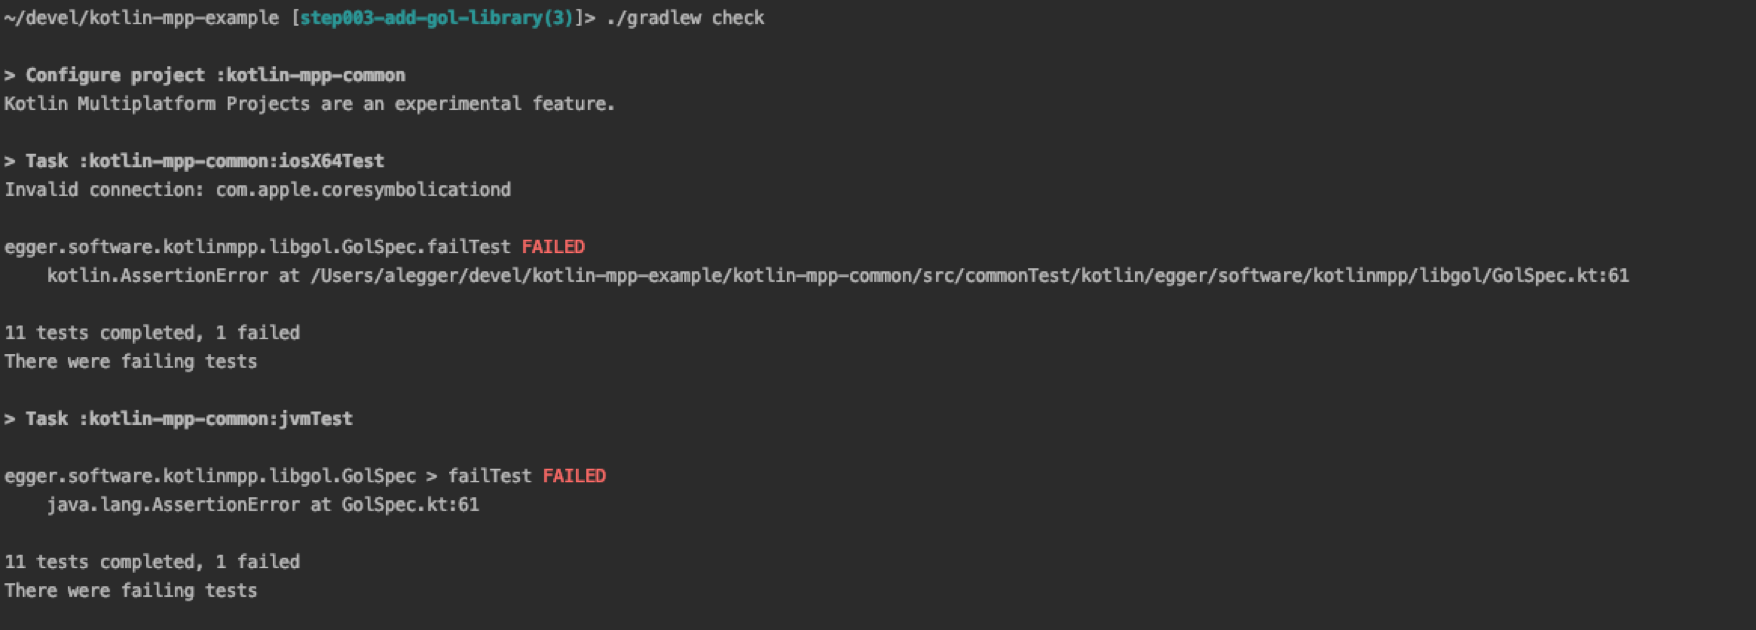1756x630 pixels.
Task: Click the red FAILED label under iosX64Test
Action: tap(553, 247)
